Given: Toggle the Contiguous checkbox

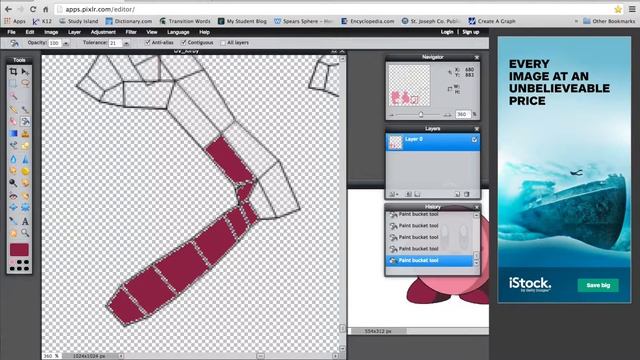Looking at the screenshot, I should tap(183, 42).
